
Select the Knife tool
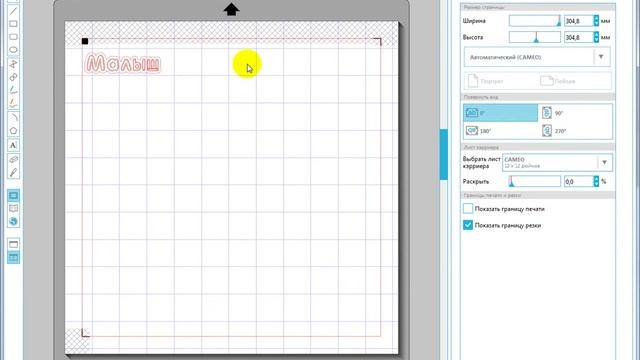click(13, 173)
